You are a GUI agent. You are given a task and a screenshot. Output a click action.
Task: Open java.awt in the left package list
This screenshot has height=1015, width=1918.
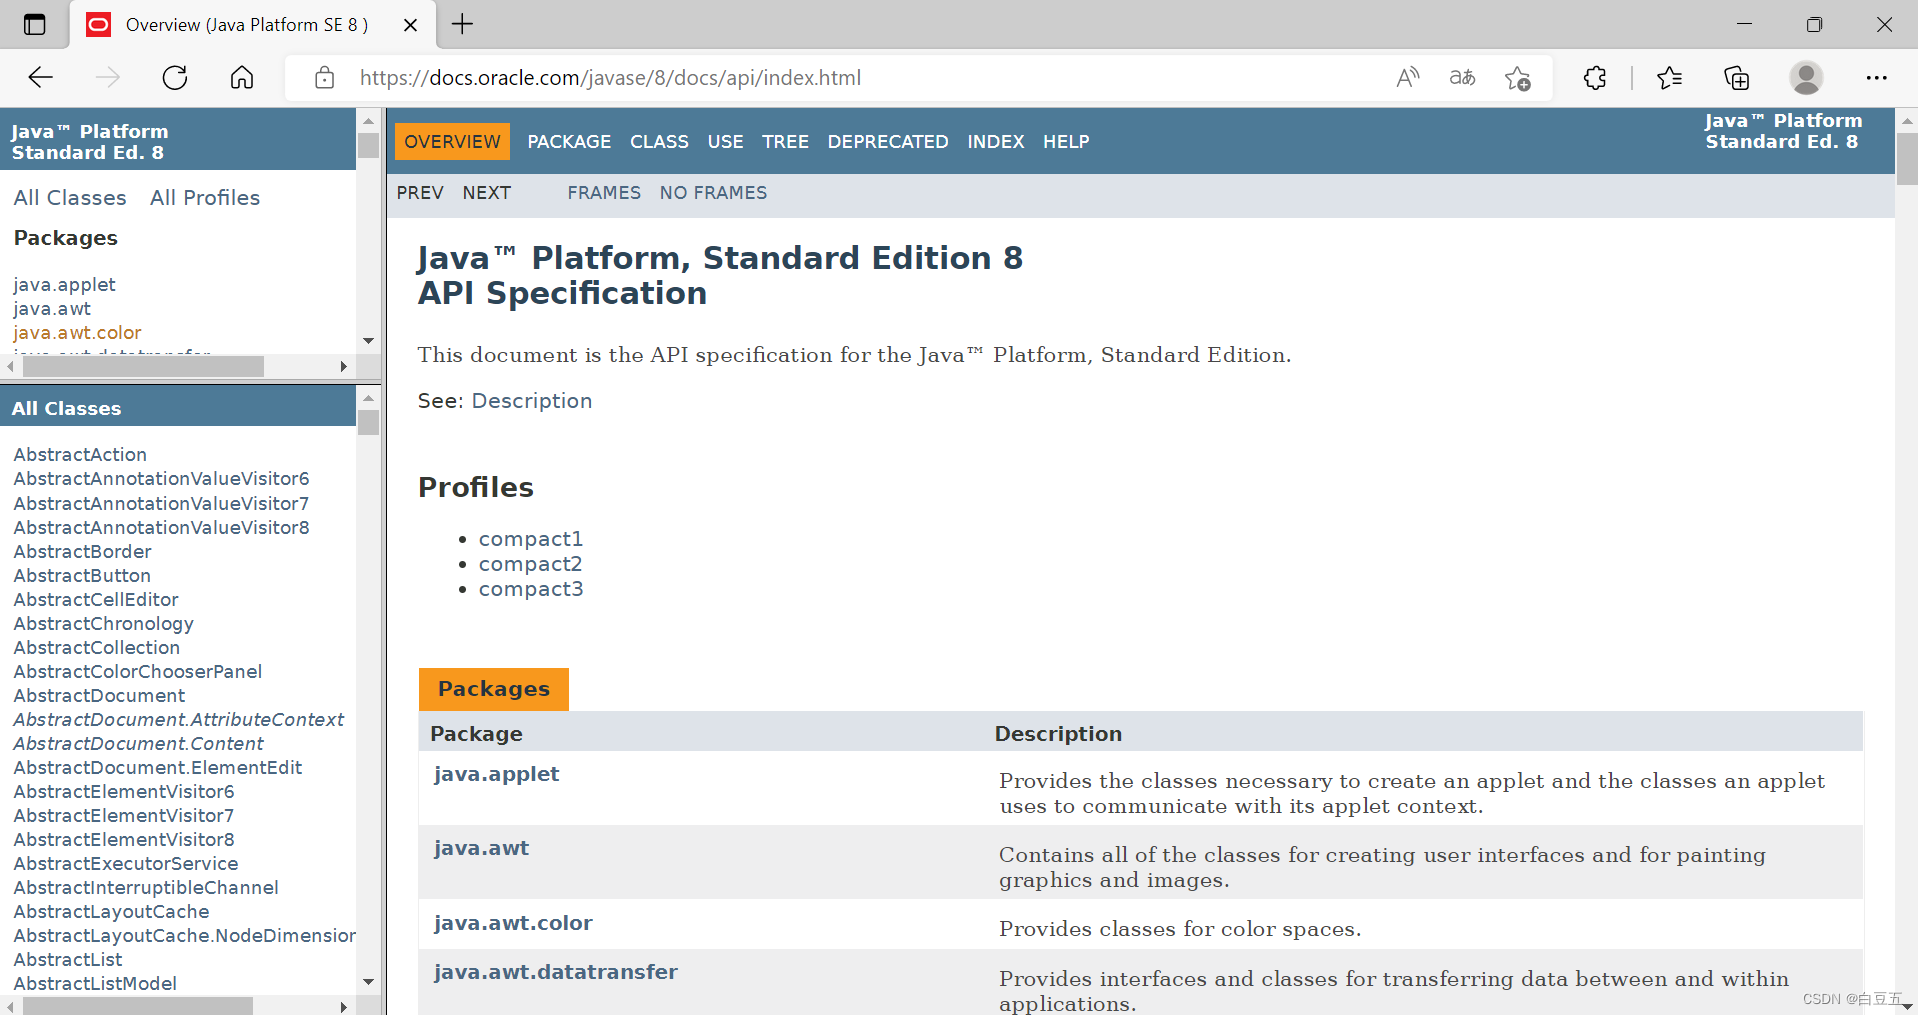(x=52, y=309)
